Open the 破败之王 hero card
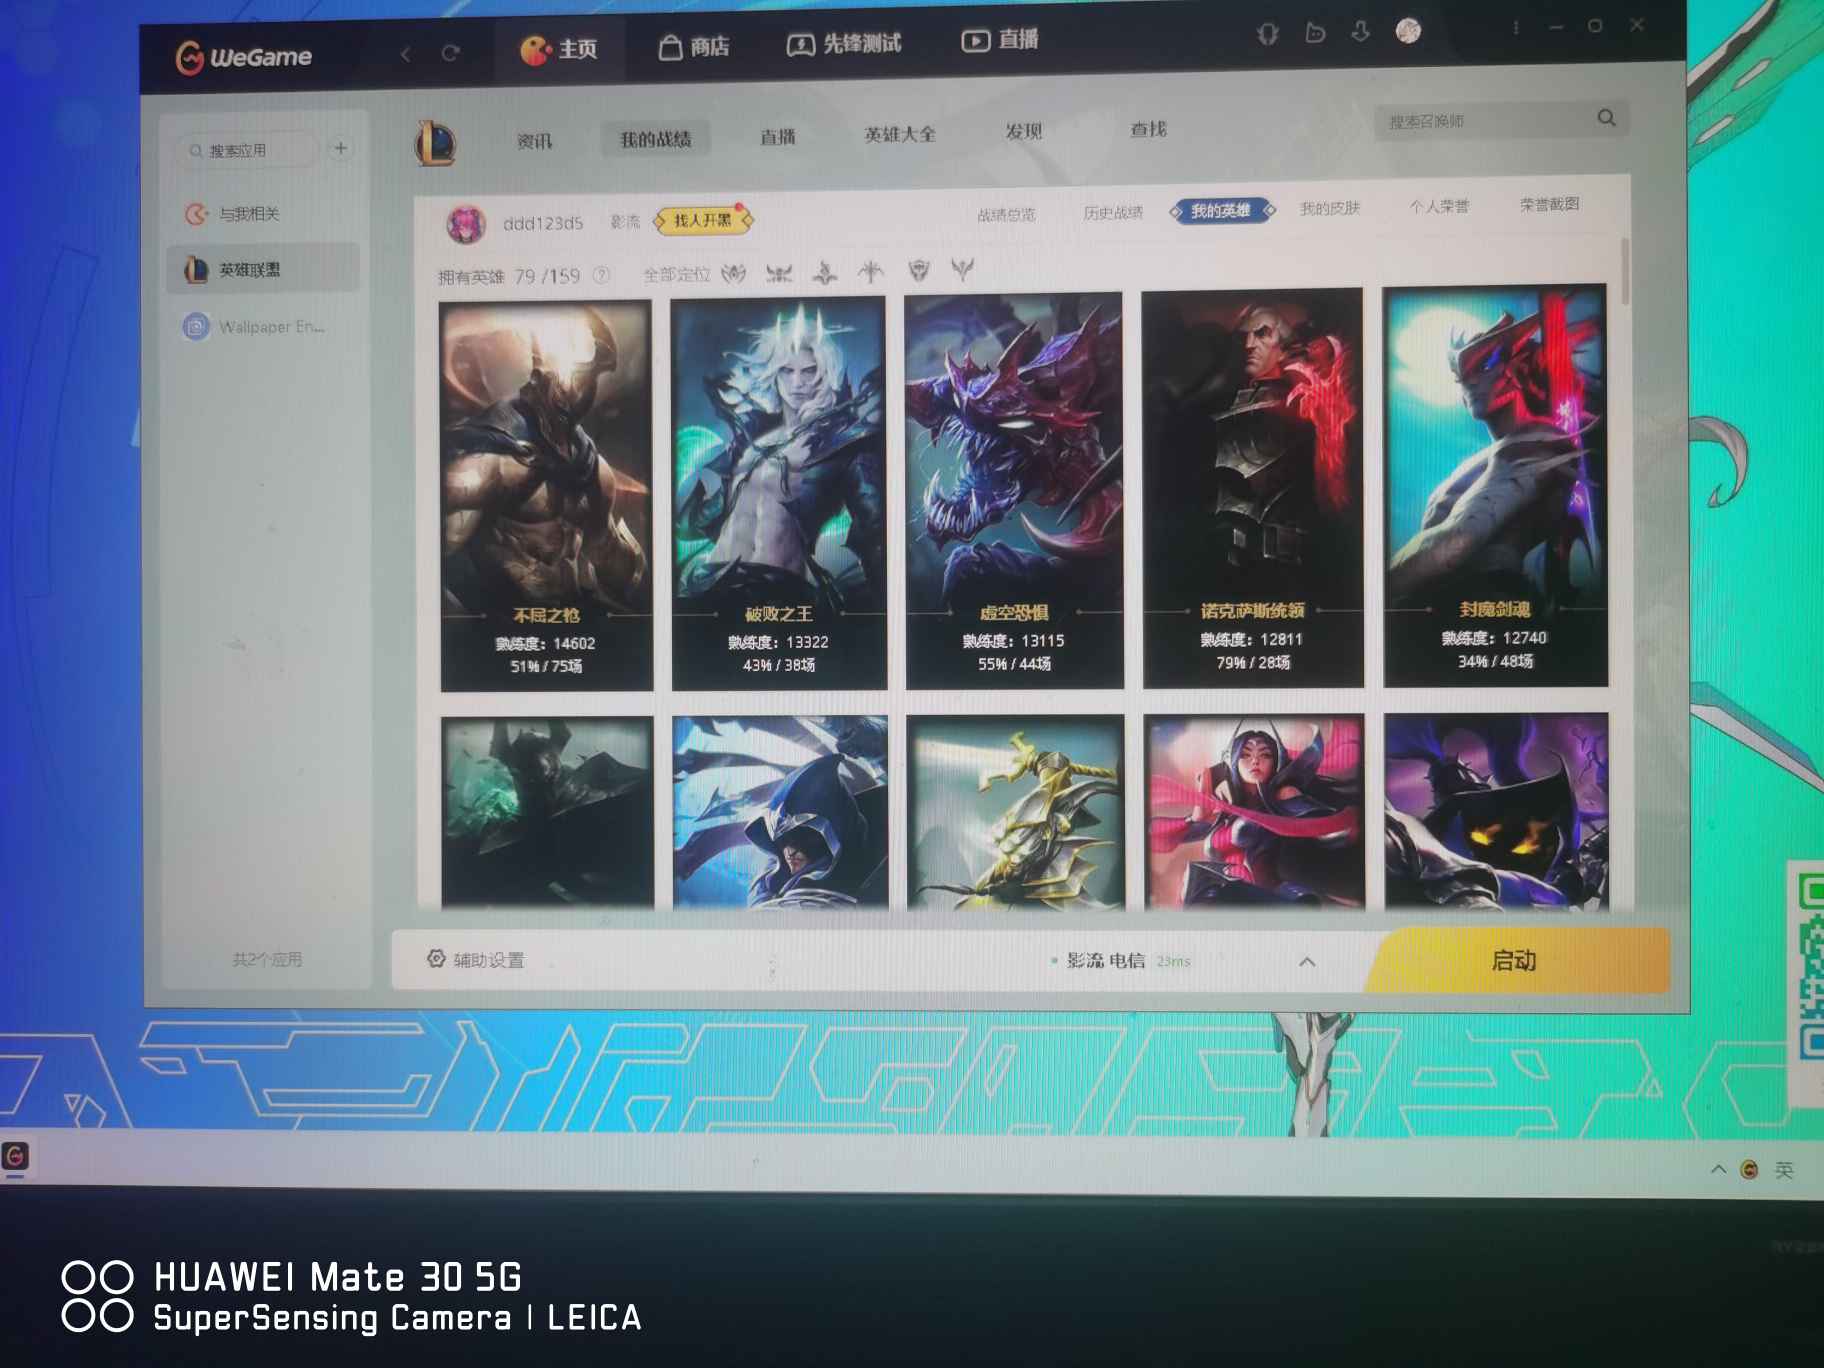 (779, 493)
